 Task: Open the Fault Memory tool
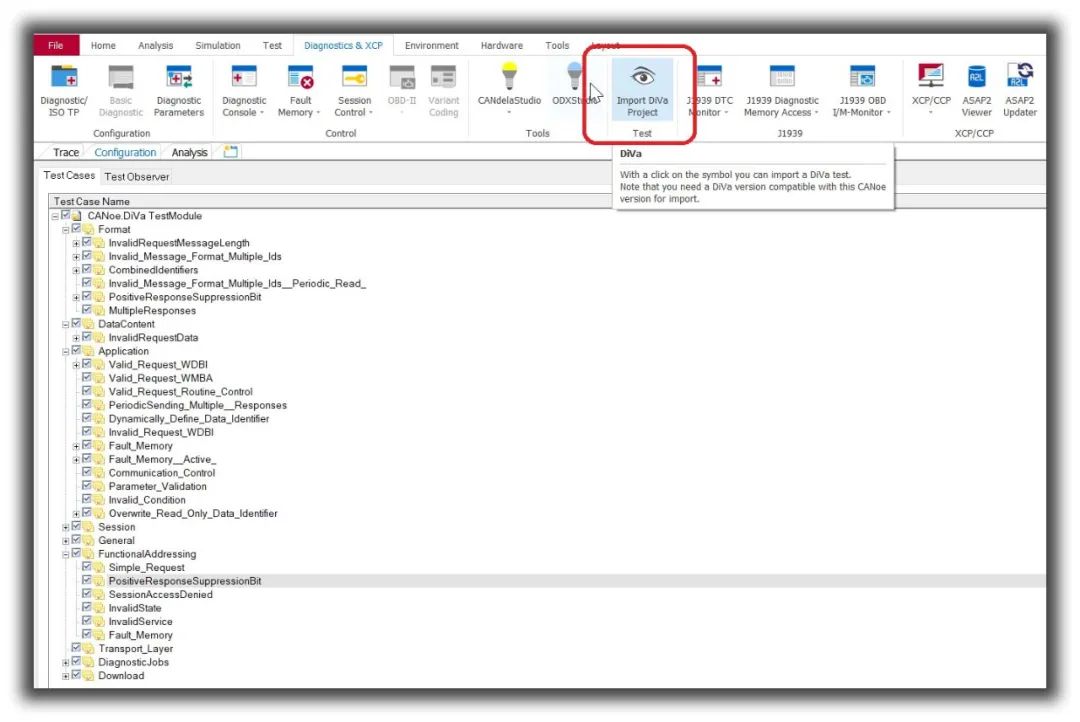tap(300, 90)
